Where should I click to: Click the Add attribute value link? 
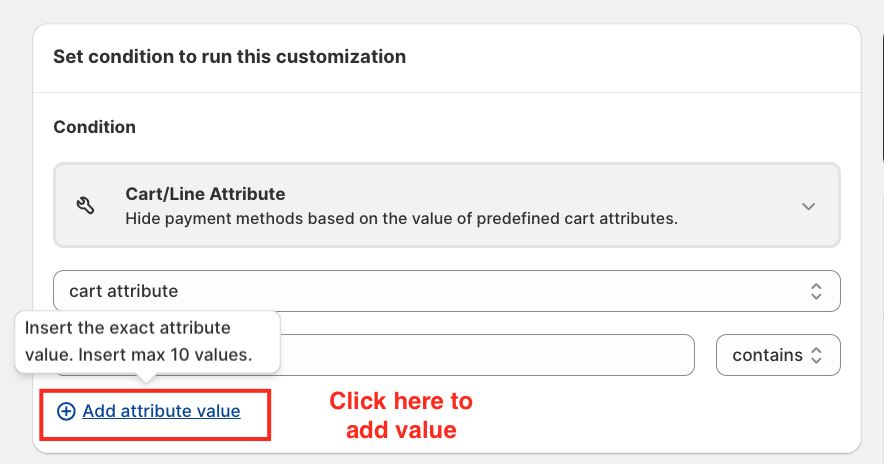pos(161,411)
